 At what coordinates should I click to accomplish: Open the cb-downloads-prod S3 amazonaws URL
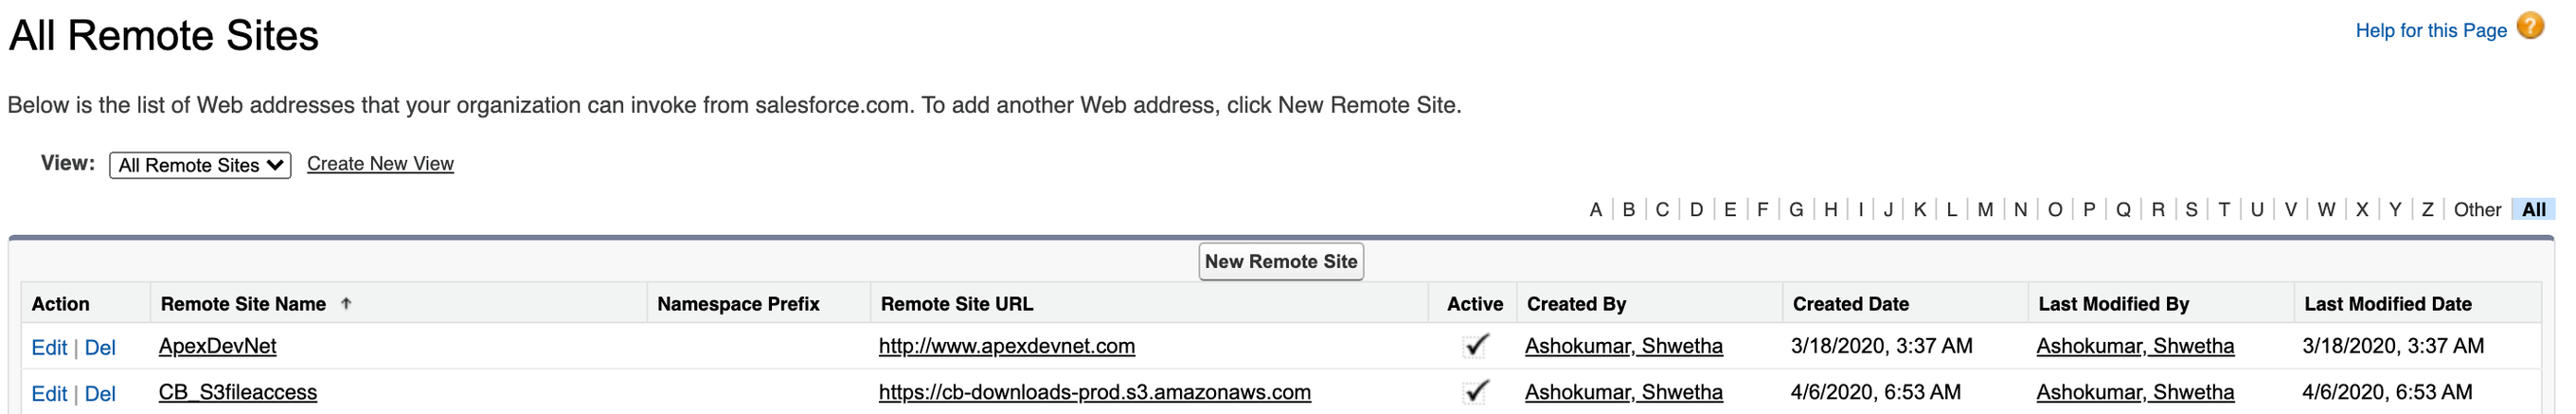point(1094,392)
